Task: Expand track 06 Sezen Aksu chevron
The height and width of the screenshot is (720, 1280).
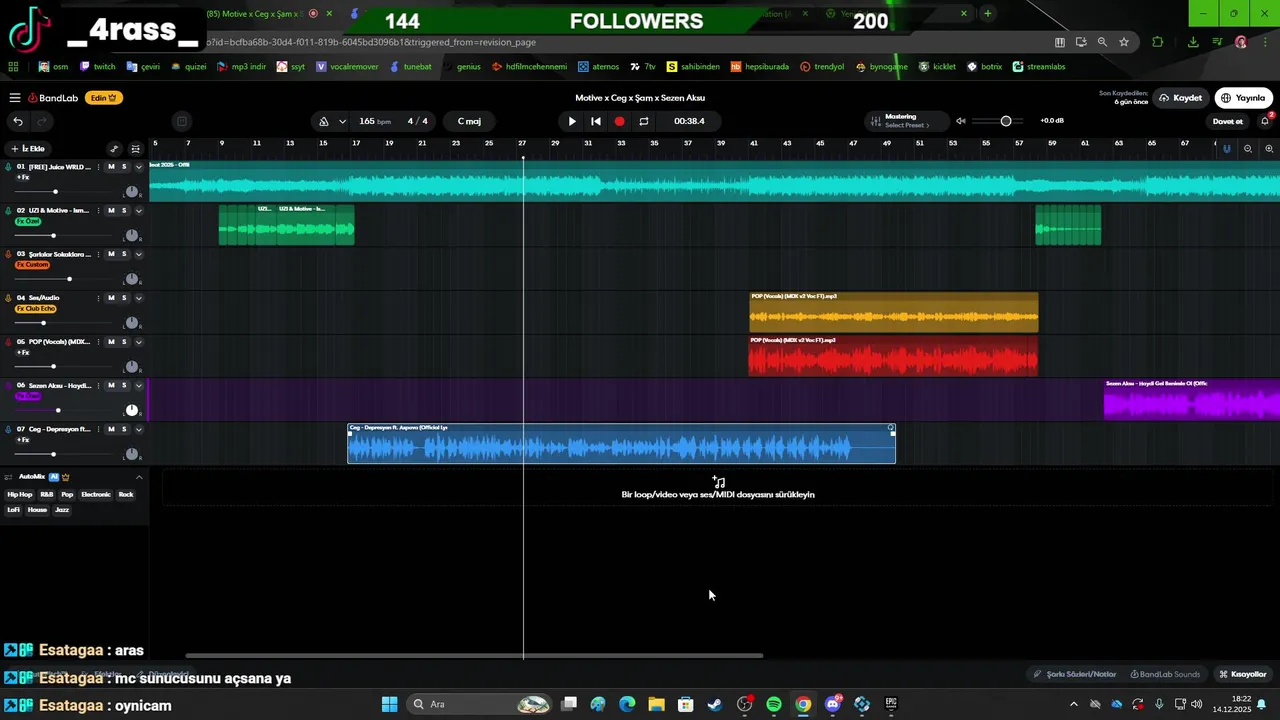Action: (139, 386)
